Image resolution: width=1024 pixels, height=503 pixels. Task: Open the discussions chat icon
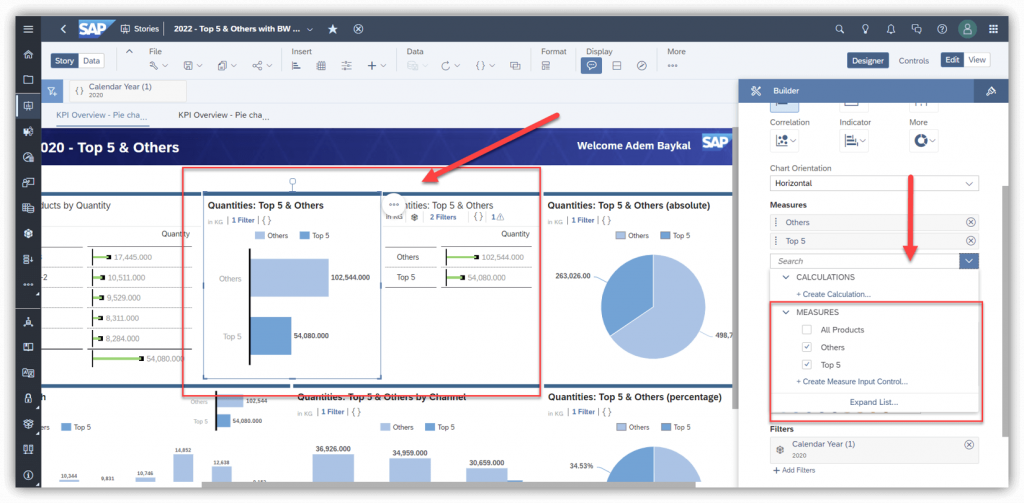[916, 29]
